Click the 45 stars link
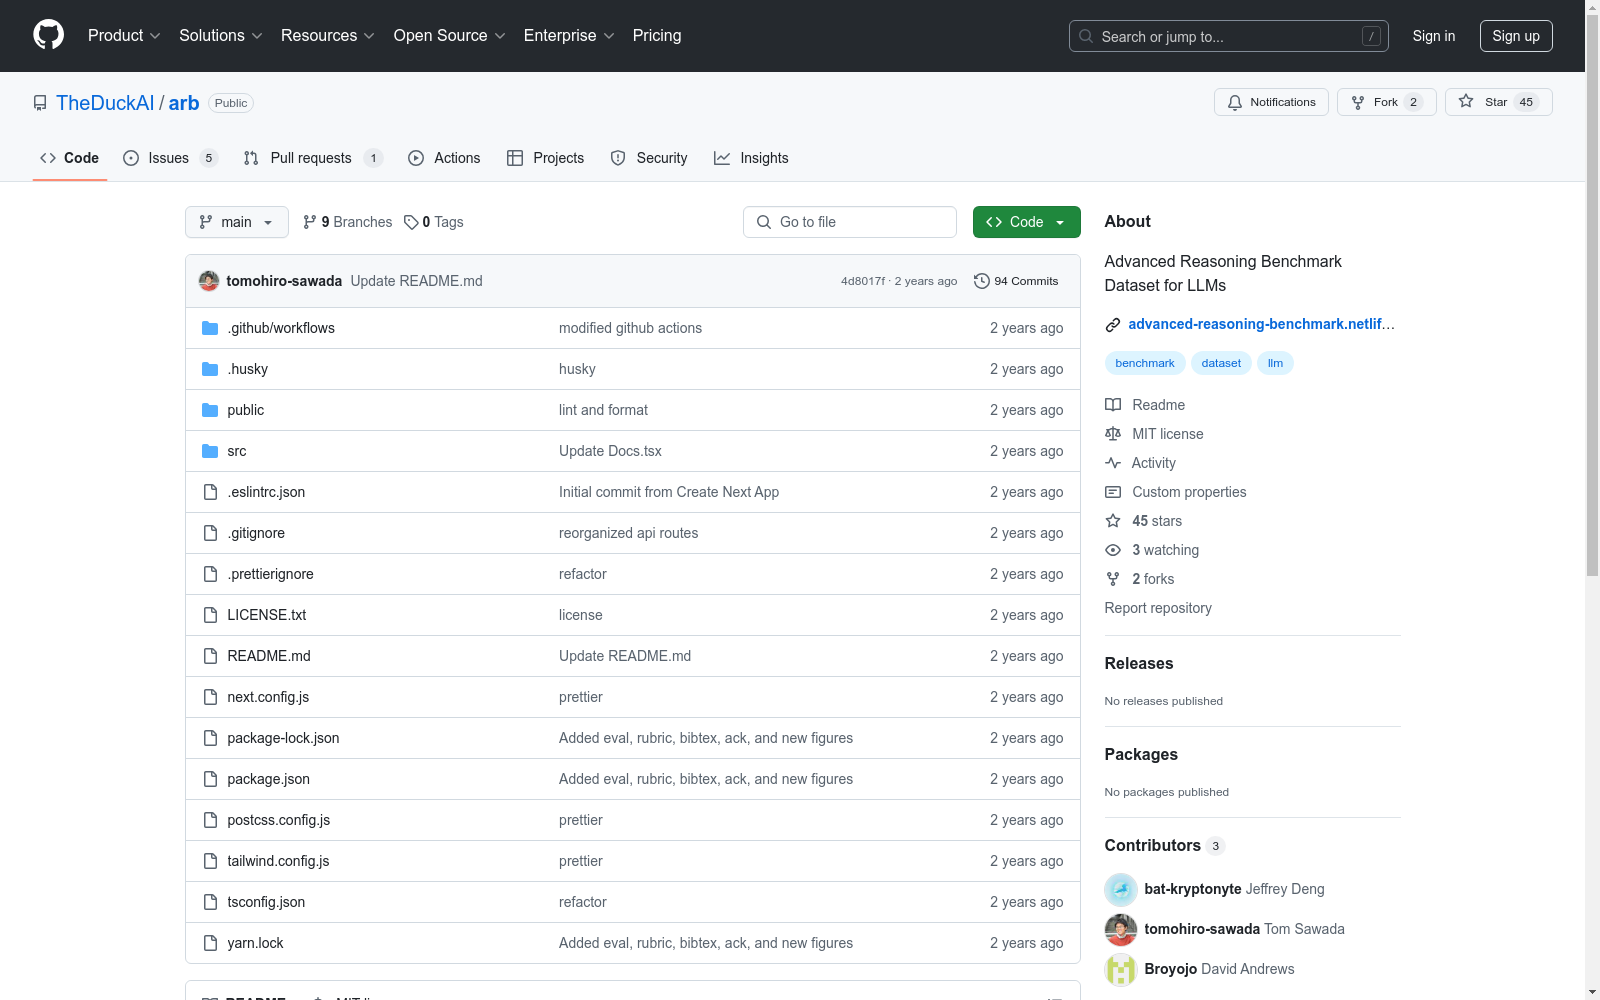The height and width of the screenshot is (1000, 1600). click(1157, 521)
